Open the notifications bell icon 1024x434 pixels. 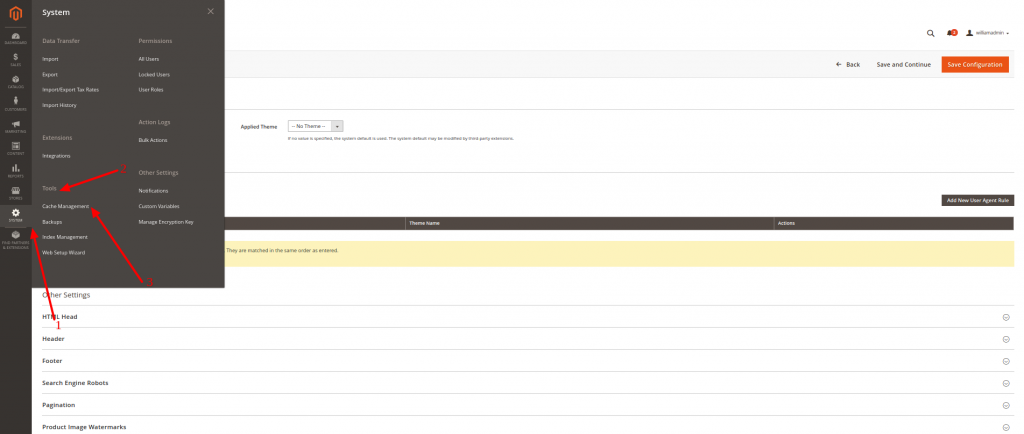tap(950, 33)
